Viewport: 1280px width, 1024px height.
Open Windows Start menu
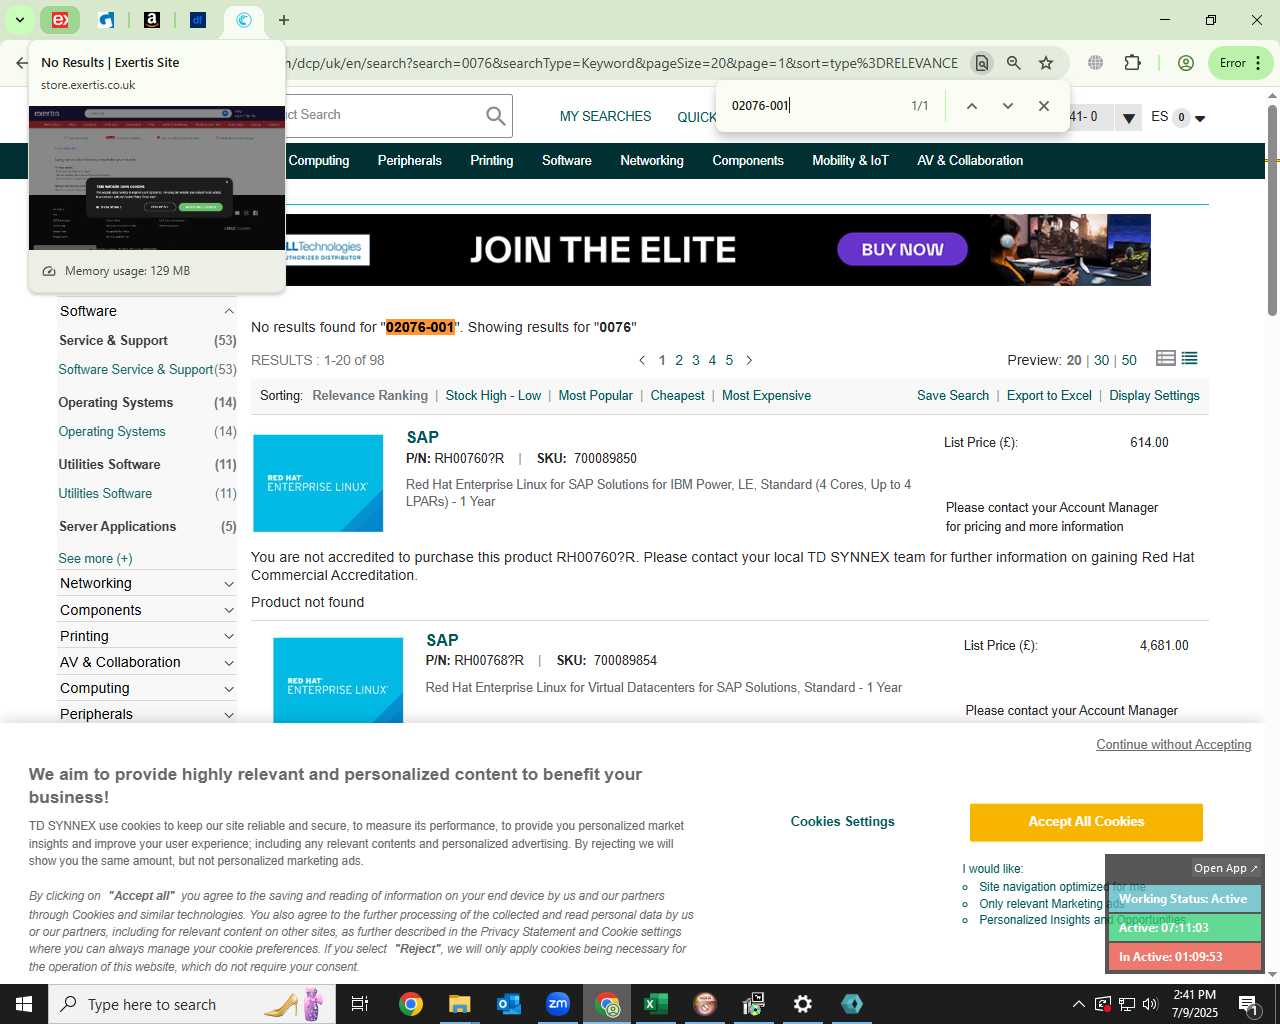pos(24,1004)
